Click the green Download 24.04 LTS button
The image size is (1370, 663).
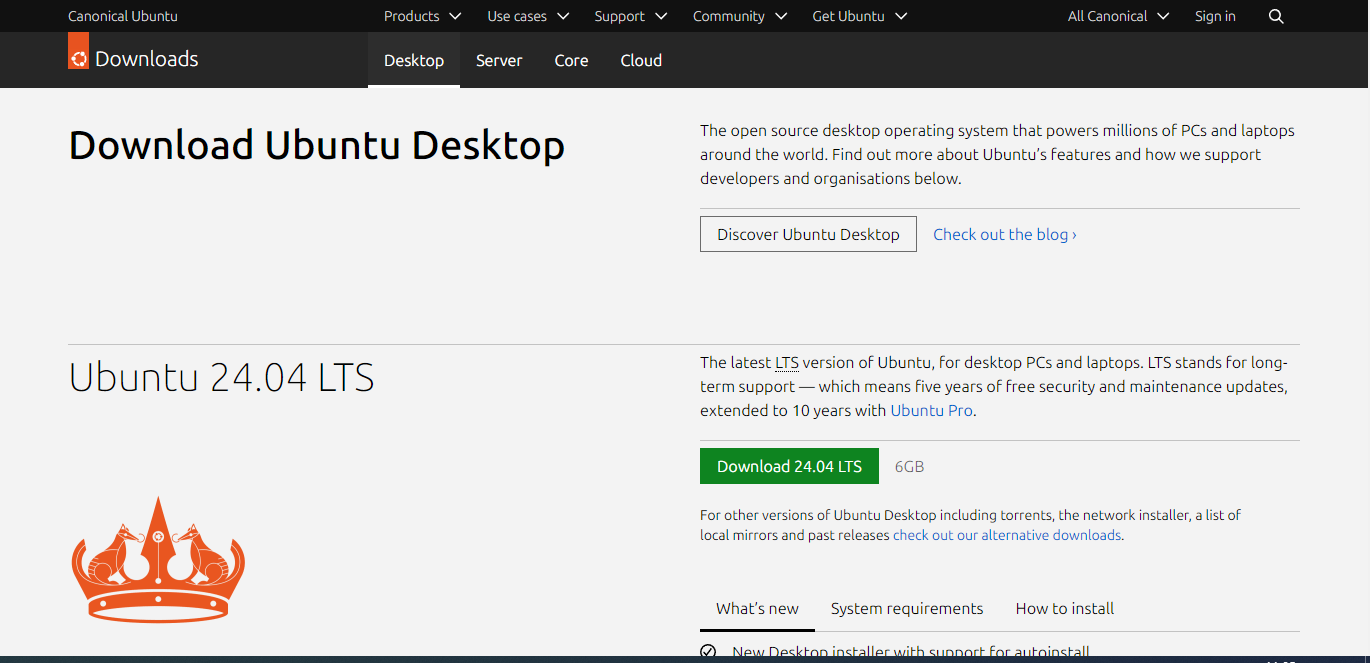[789, 466]
